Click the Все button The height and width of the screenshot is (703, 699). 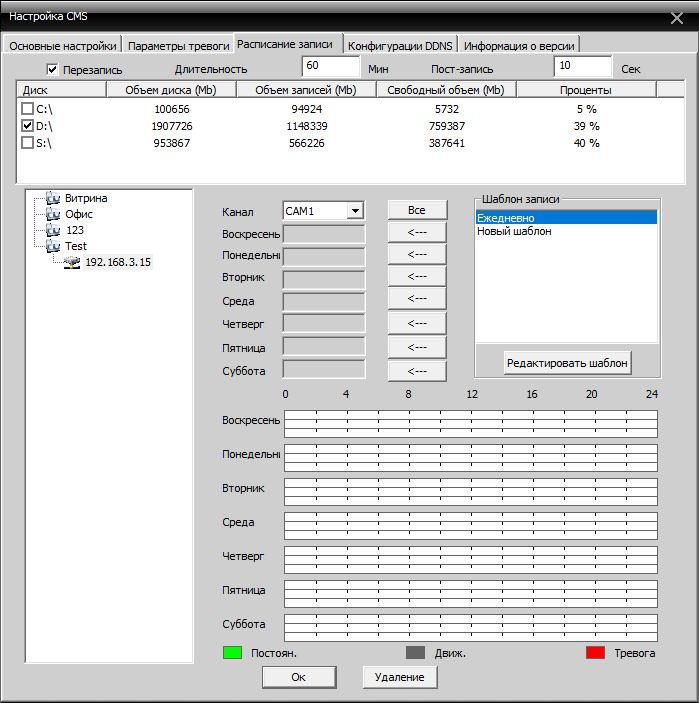417,210
